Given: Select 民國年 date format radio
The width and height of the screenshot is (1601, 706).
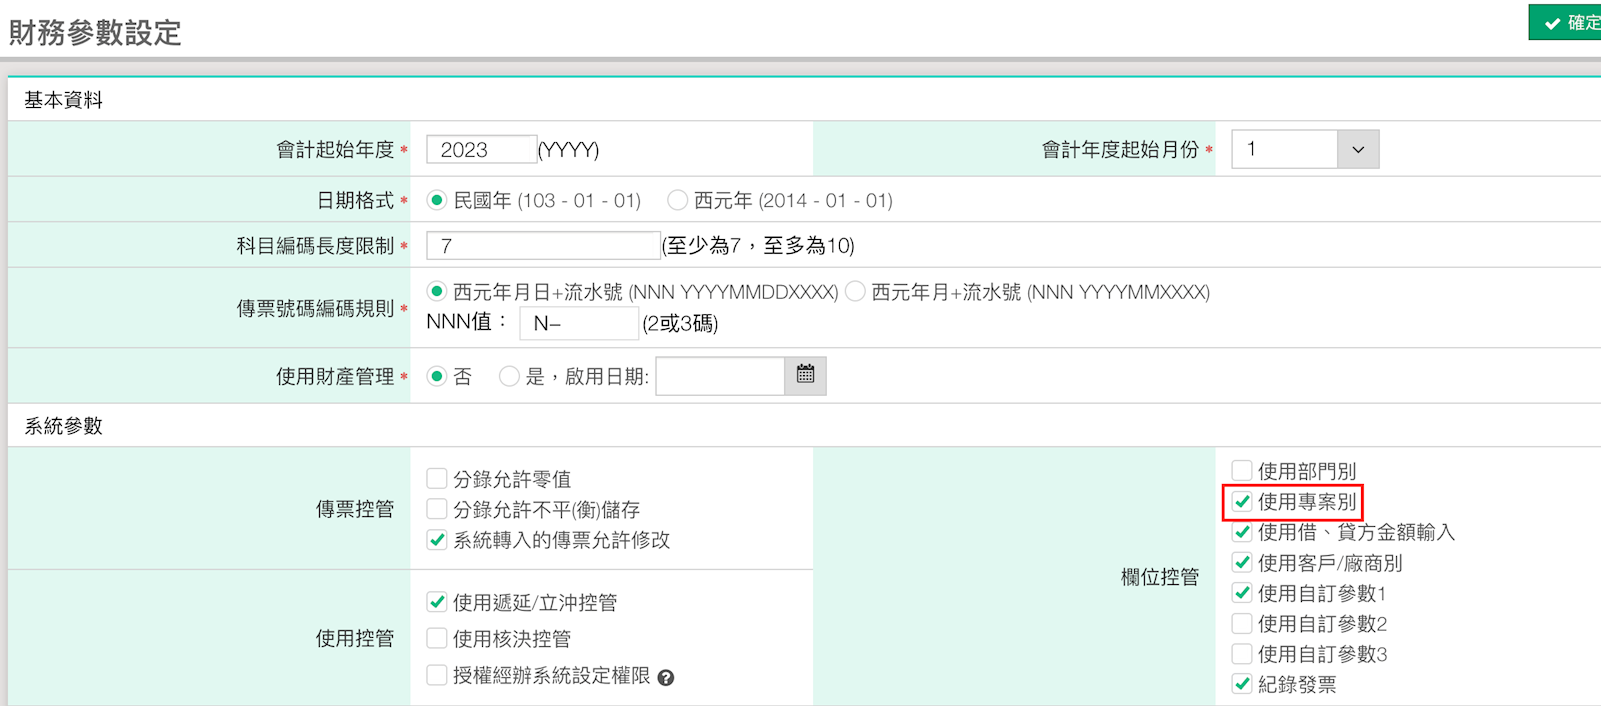Looking at the screenshot, I should pos(437,200).
